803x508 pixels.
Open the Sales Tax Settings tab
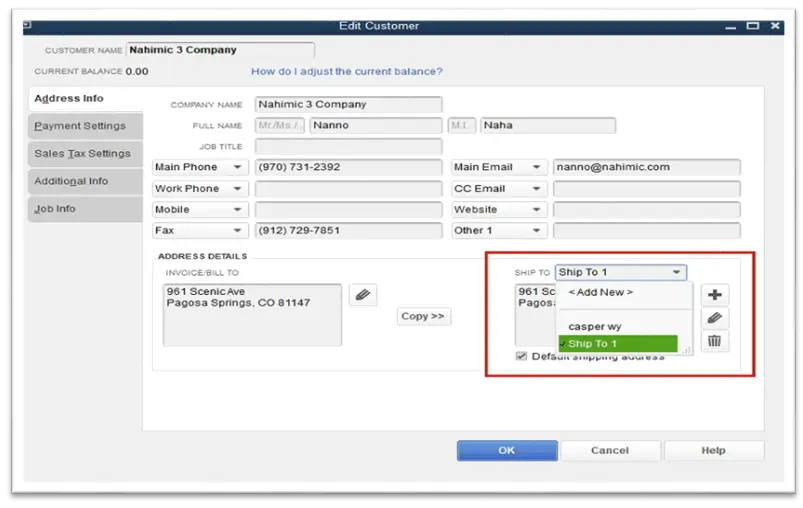click(85, 154)
